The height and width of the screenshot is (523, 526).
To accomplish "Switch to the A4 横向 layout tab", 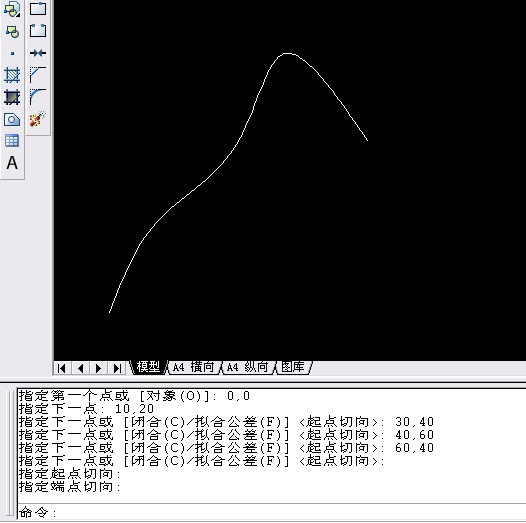I will tap(194, 367).
